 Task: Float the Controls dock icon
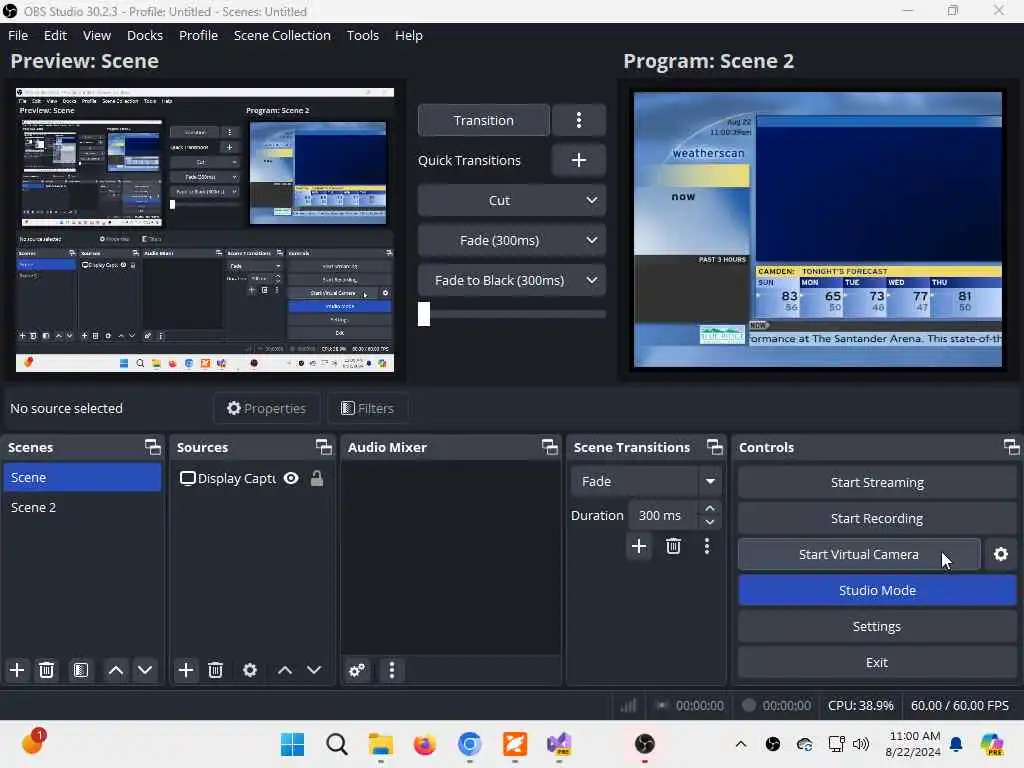pos(1012,447)
